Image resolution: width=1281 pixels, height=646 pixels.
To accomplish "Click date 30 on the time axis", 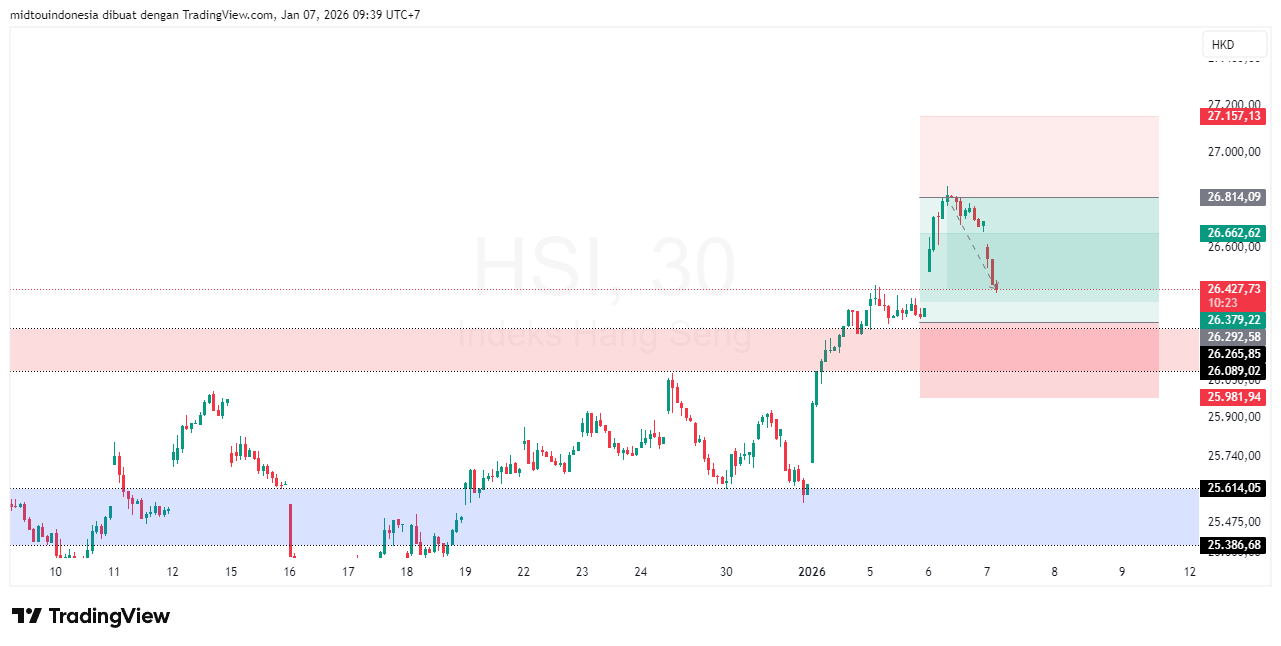I will point(726,572).
